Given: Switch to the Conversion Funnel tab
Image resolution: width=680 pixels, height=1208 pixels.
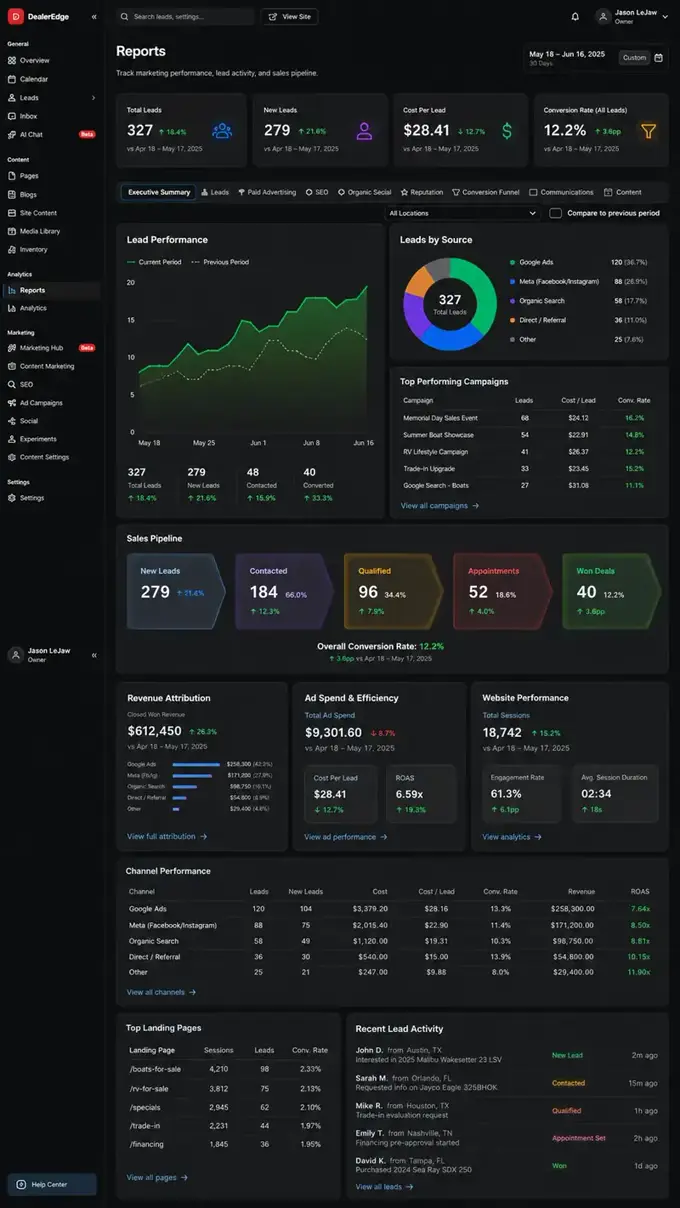Looking at the screenshot, I should tap(486, 192).
